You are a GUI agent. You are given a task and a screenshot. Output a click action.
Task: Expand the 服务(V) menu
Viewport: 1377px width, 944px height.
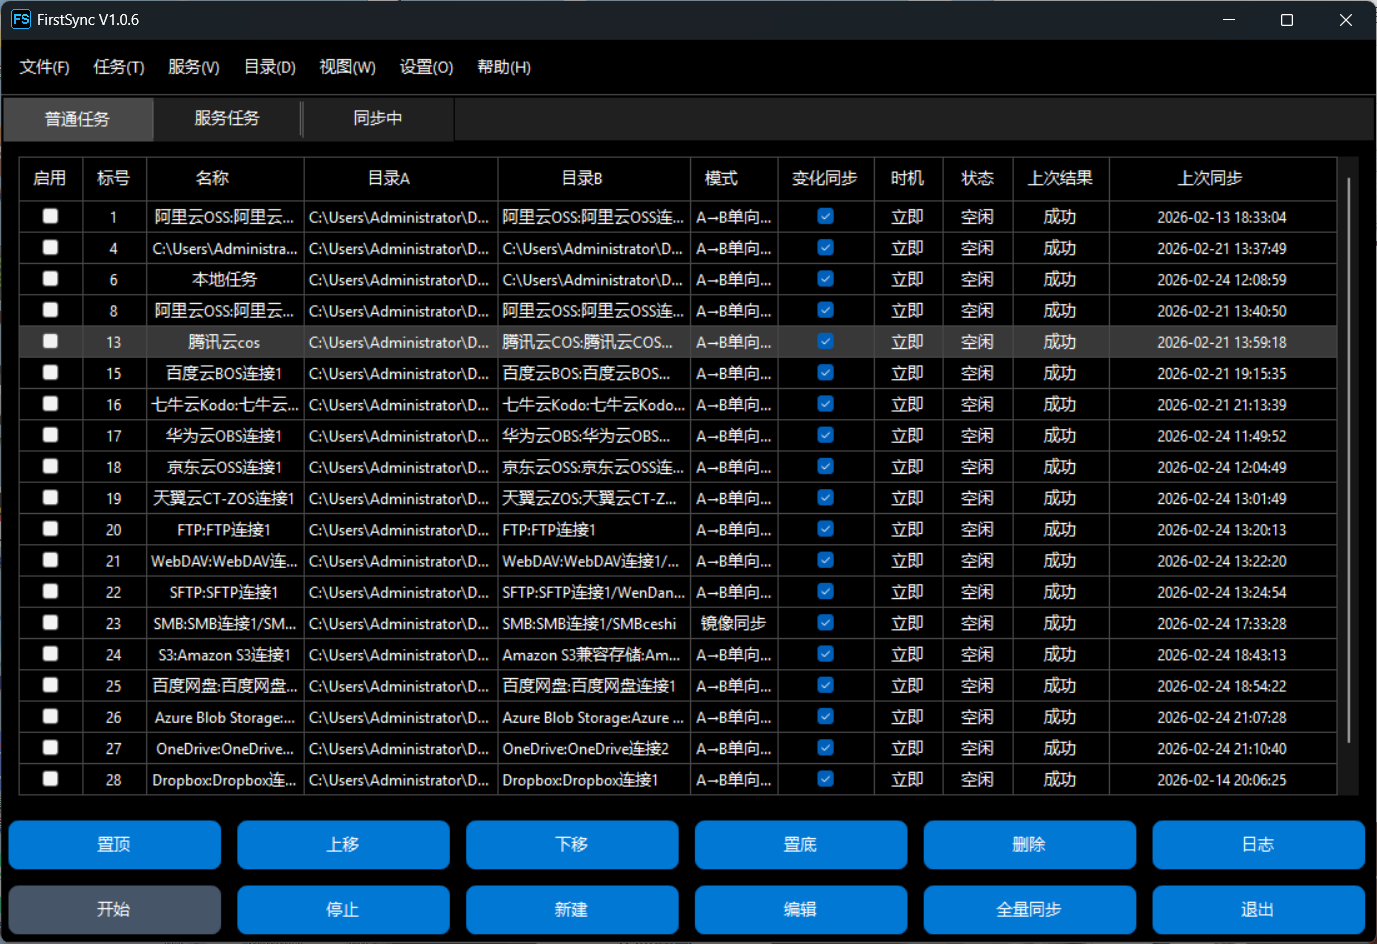(x=193, y=67)
